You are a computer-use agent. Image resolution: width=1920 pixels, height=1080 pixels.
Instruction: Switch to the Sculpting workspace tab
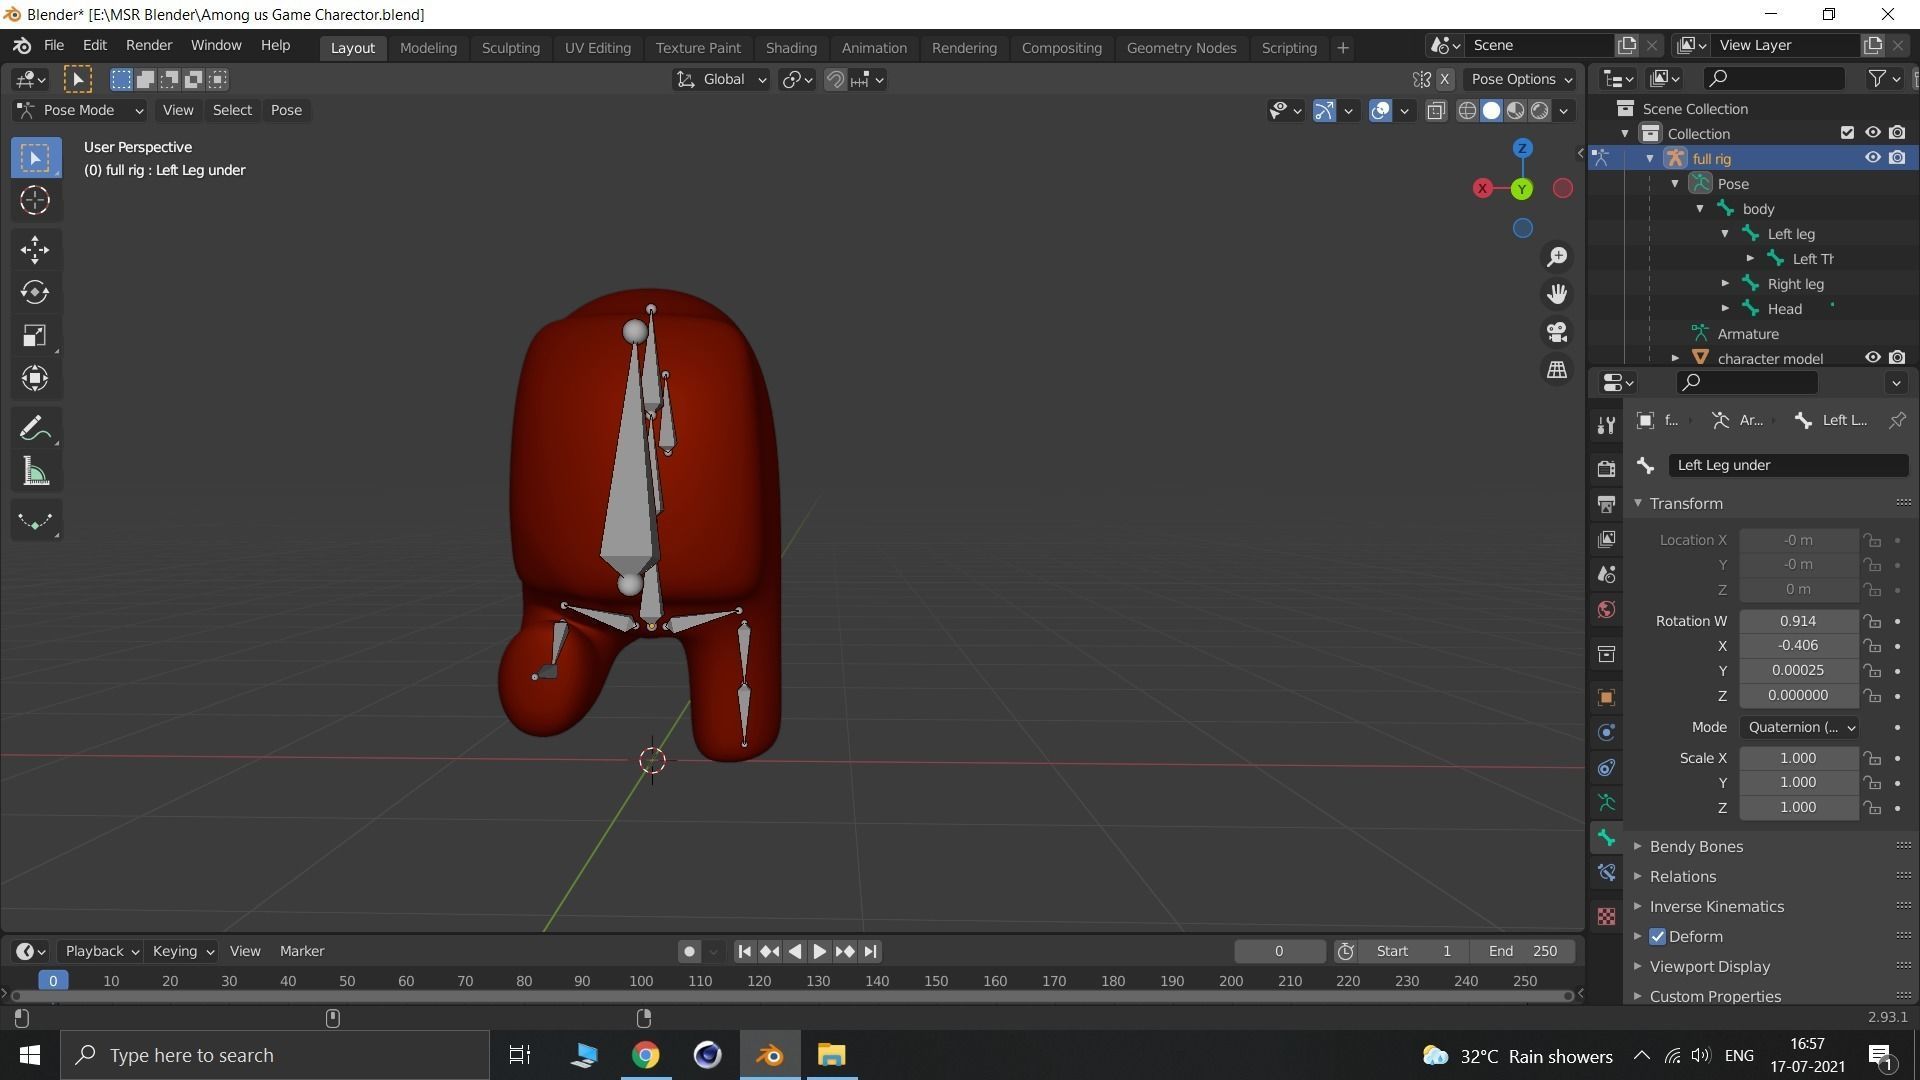[x=510, y=48]
